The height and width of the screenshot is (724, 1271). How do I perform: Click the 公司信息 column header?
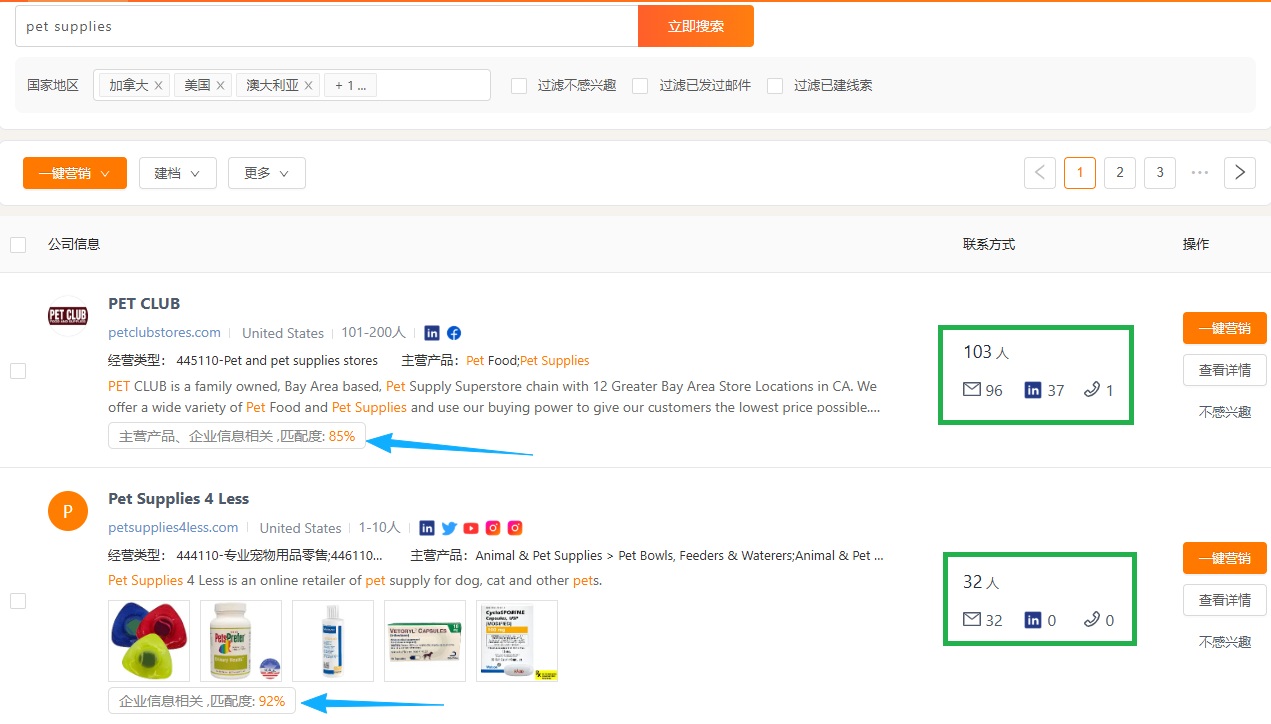click(74, 245)
